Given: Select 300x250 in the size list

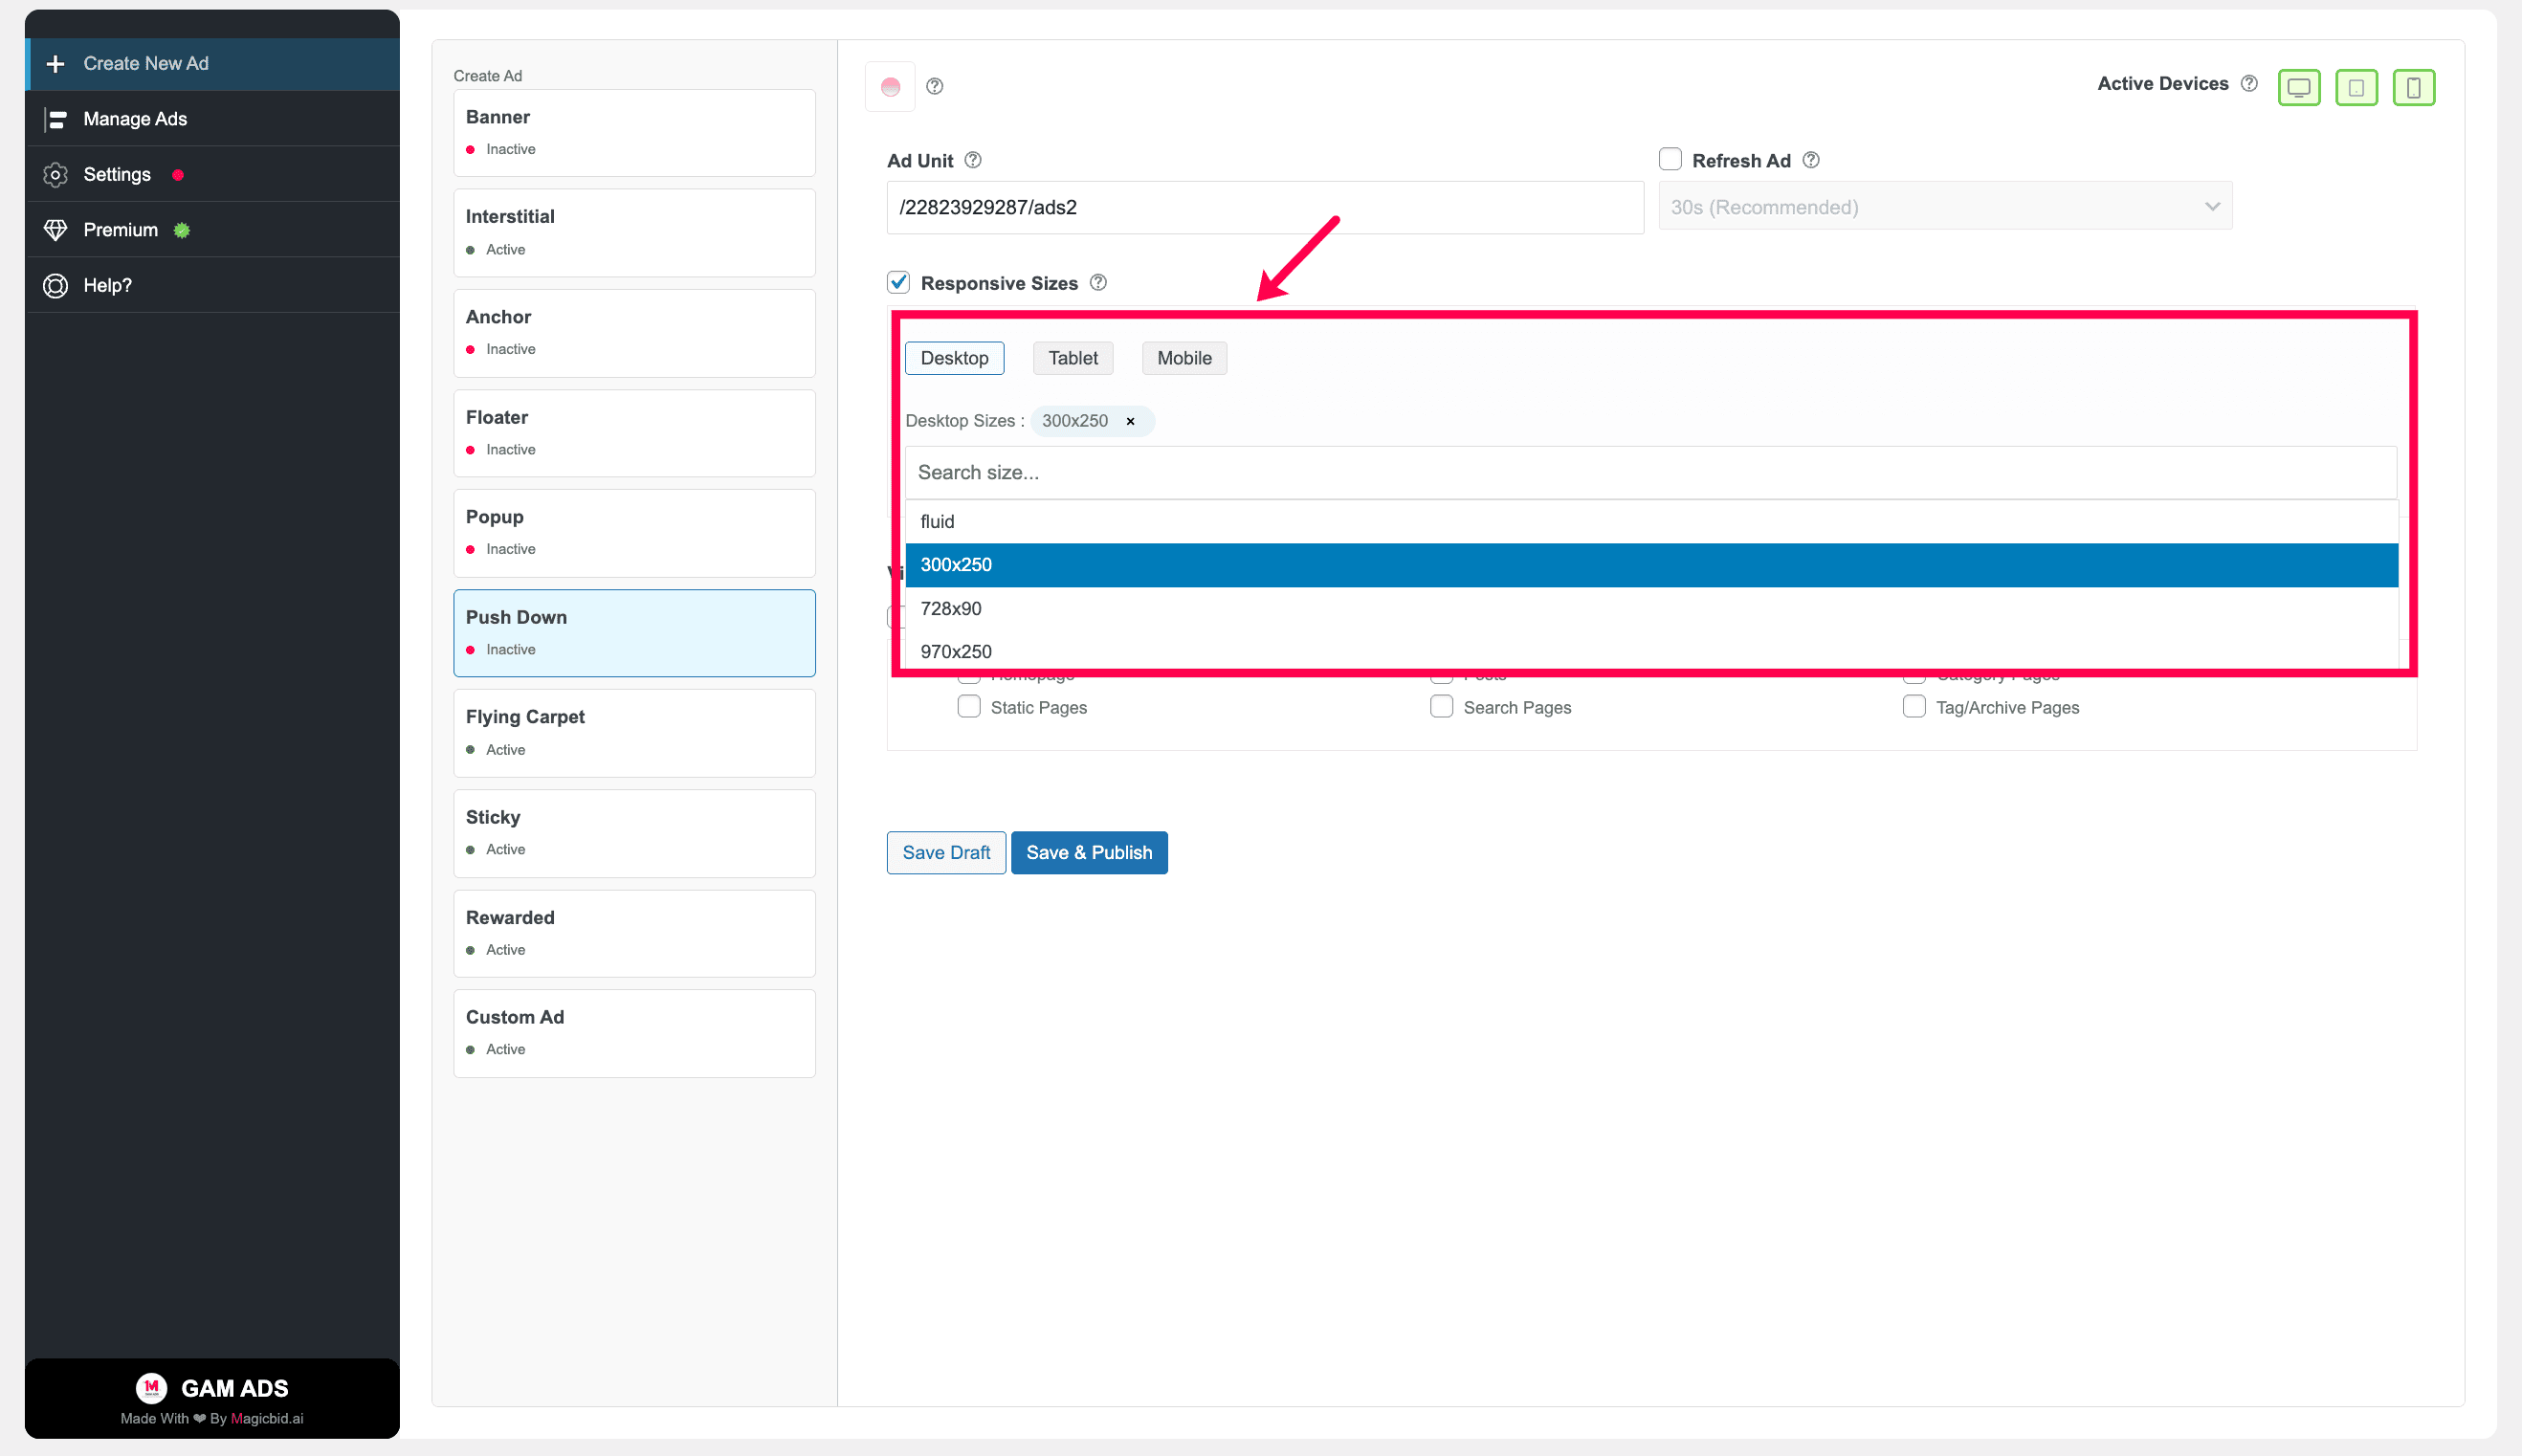Looking at the screenshot, I should (1651, 565).
